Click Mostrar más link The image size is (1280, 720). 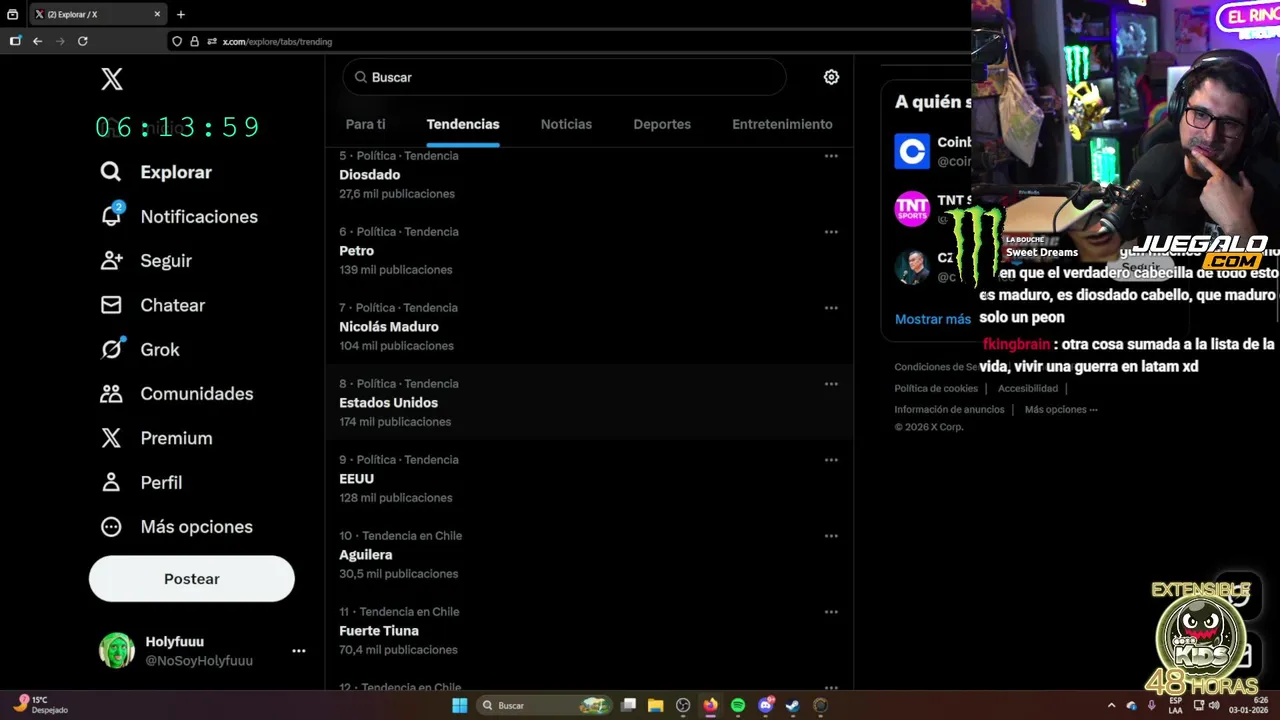pyautogui.click(x=933, y=319)
